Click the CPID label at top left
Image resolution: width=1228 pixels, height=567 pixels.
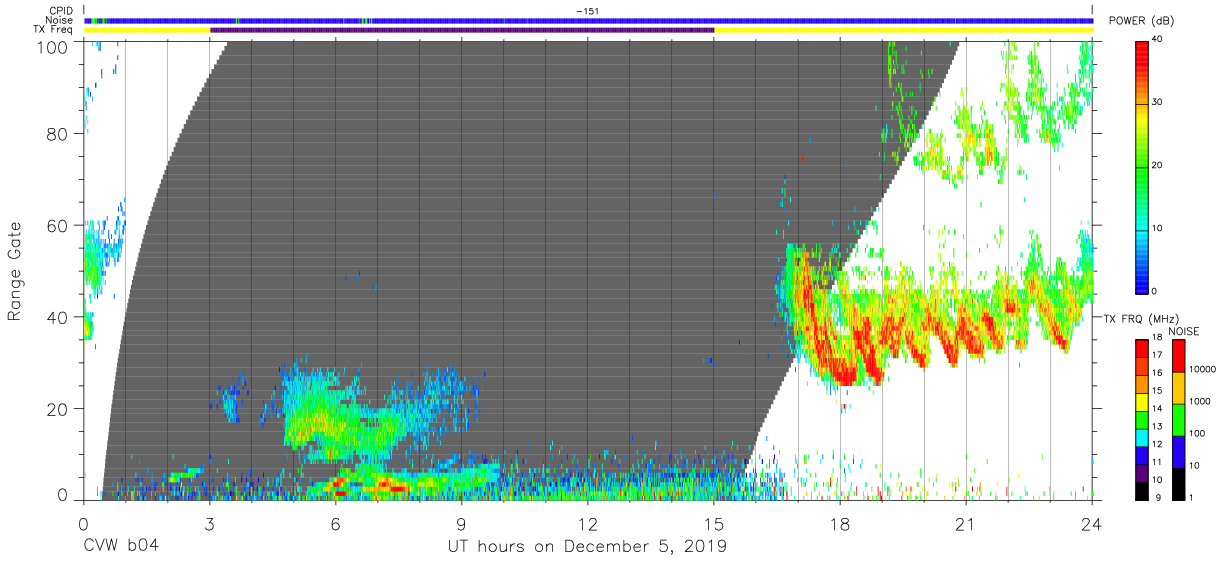63,10
